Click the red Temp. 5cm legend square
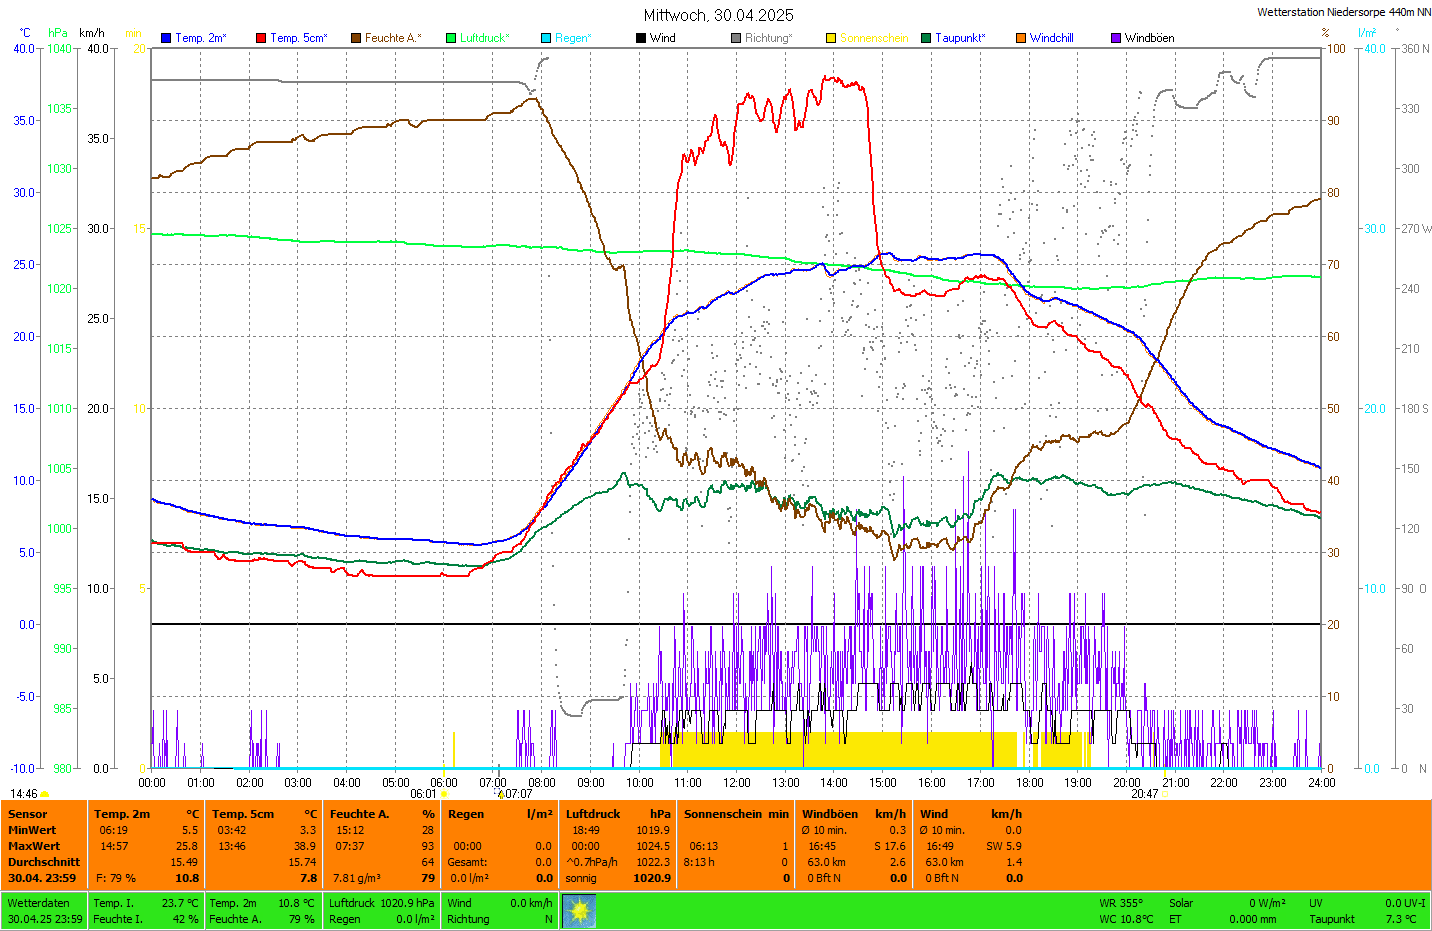Image resolution: width=1432 pixels, height=931 pixels. 261,38
